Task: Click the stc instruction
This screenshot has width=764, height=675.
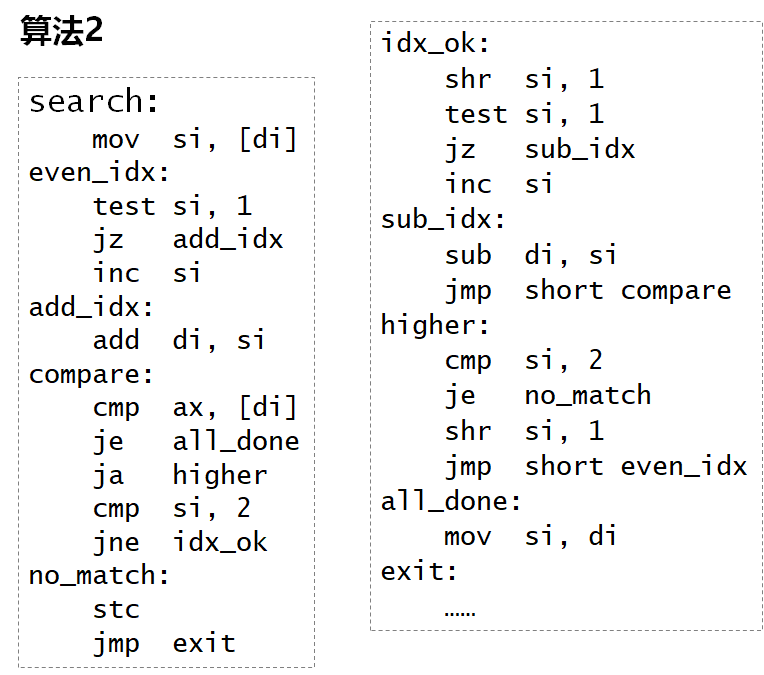Action: pyautogui.click(x=116, y=610)
